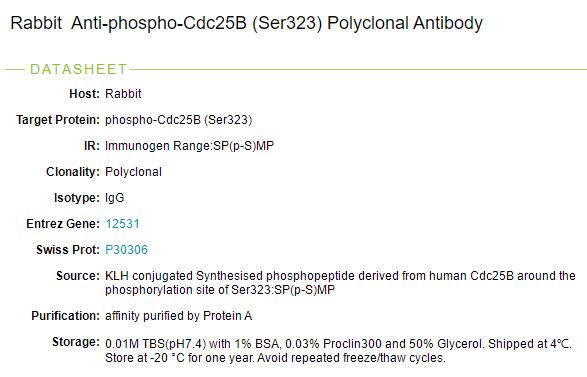Click the Purification label
The image size is (587, 377).
[x=66, y=316]
